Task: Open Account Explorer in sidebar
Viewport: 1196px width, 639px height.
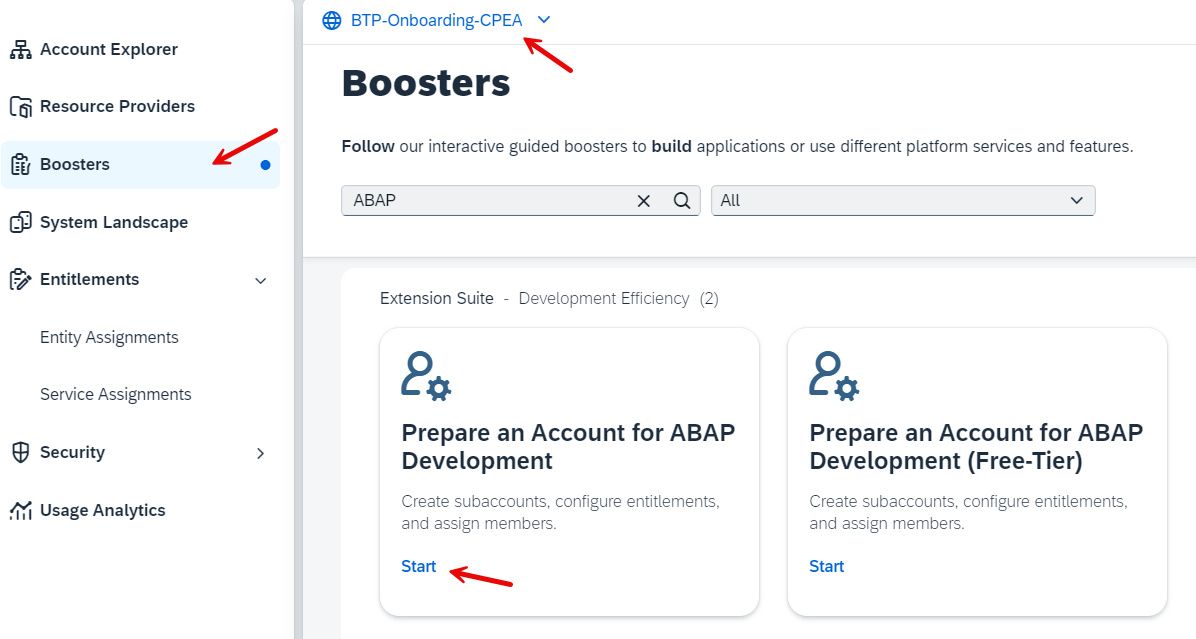Action: 108,50
